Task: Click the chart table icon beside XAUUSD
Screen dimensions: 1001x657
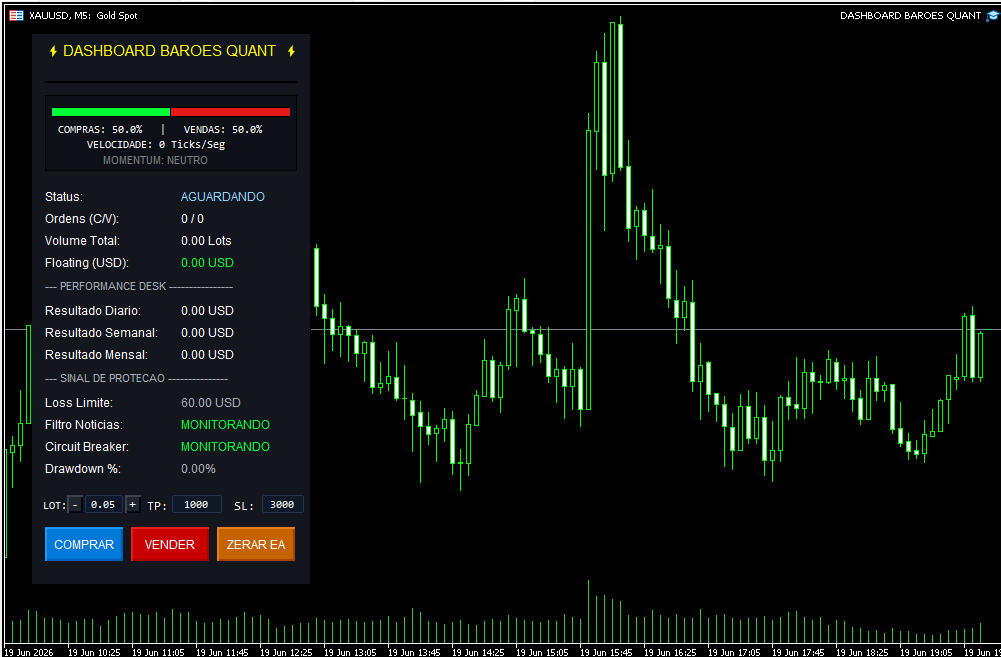Action: click(x=16, y=15)
